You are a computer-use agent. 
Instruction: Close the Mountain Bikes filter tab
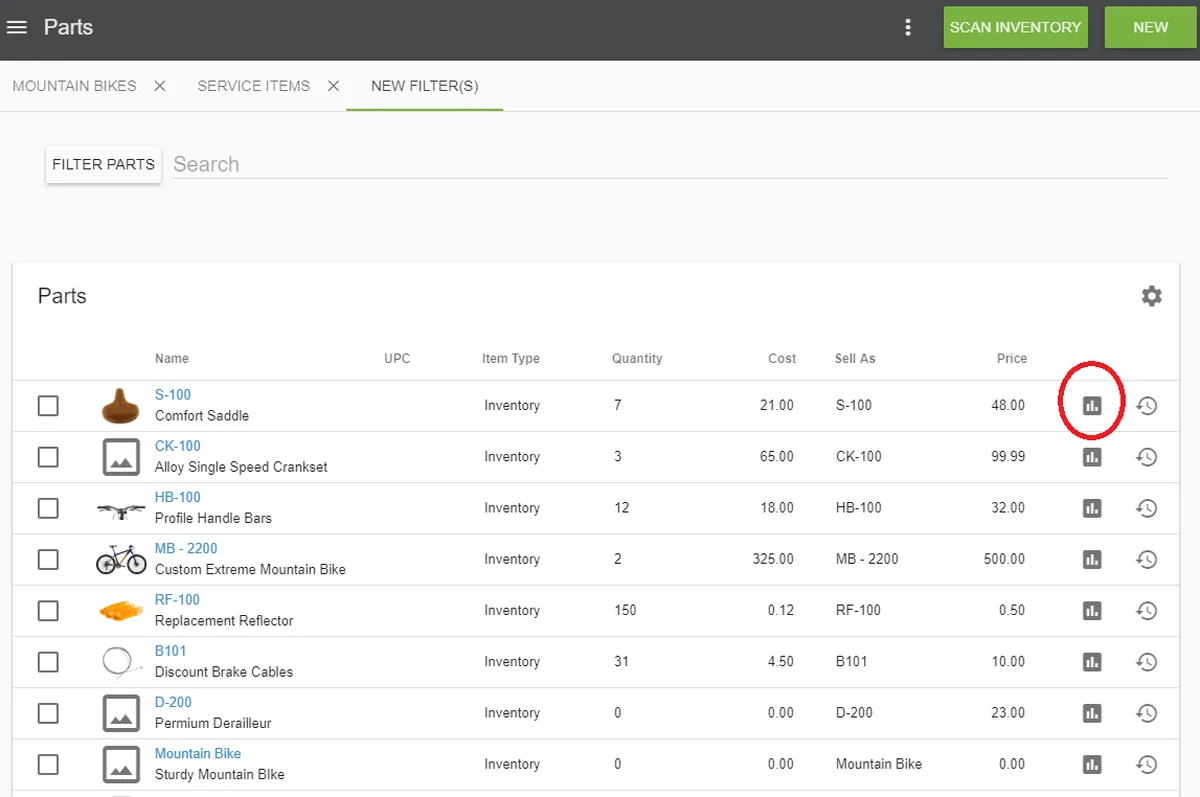160,86
